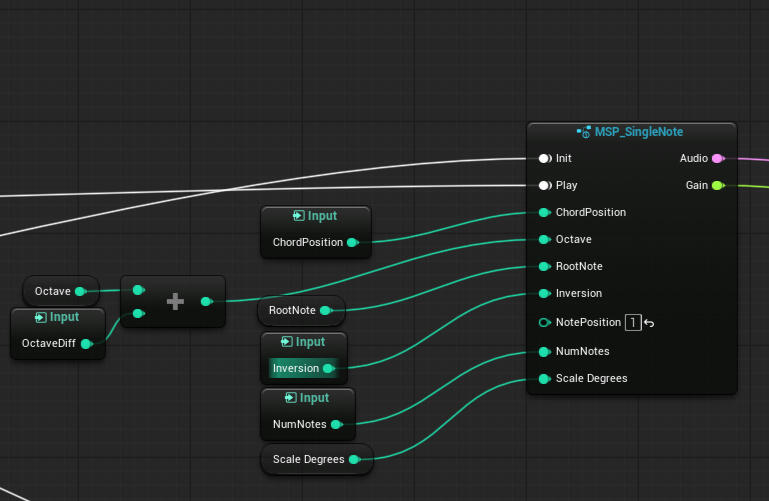Click the Play trigger input pin
Viewport: 769px width, 501px height.
tap(544, 185)
